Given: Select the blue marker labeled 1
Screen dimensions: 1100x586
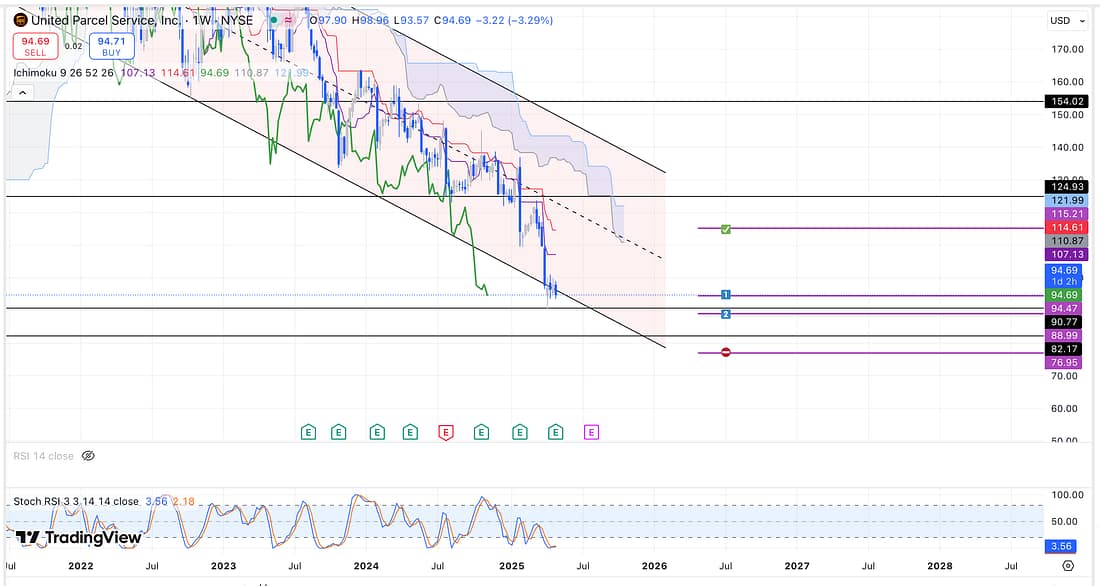Looking at the screenshot, I should (726, 295).
